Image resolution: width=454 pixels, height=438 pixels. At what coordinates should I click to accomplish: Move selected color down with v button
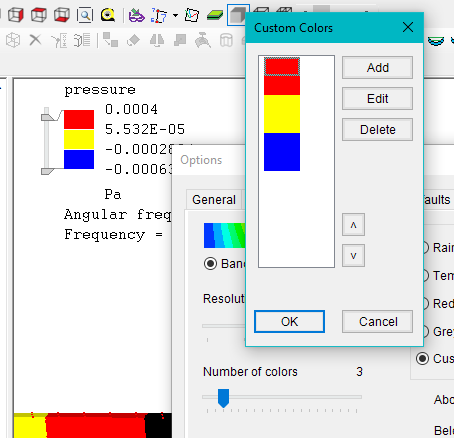click(x=353, y=256)
